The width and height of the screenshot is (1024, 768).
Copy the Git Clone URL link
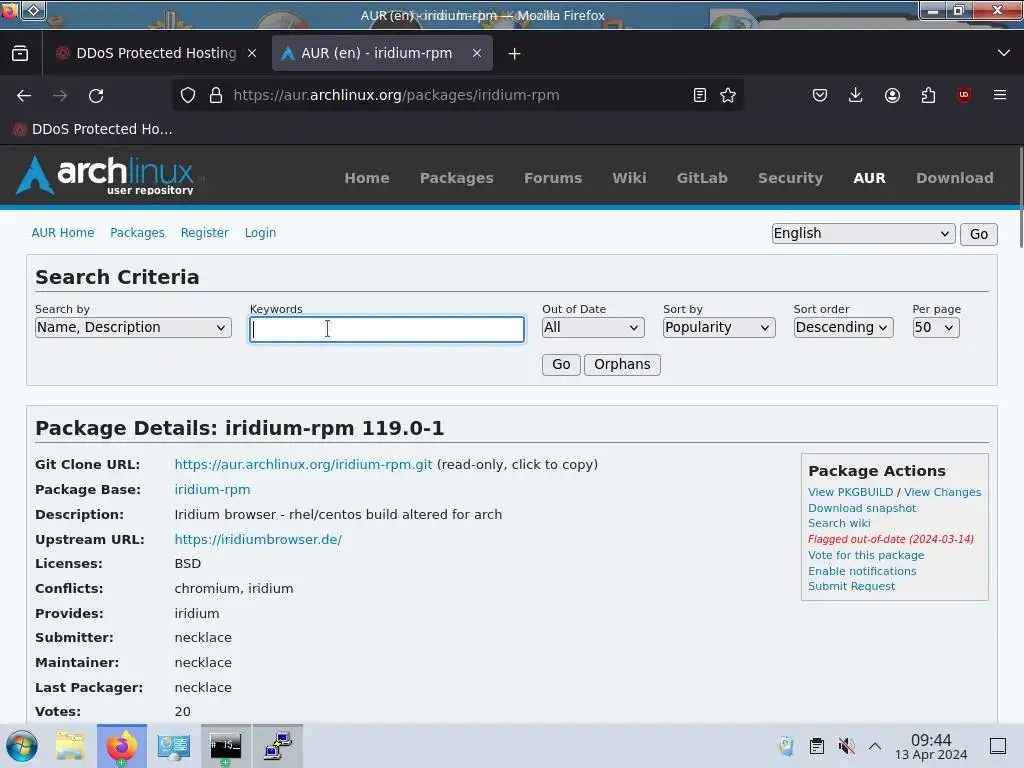(303, 464)
